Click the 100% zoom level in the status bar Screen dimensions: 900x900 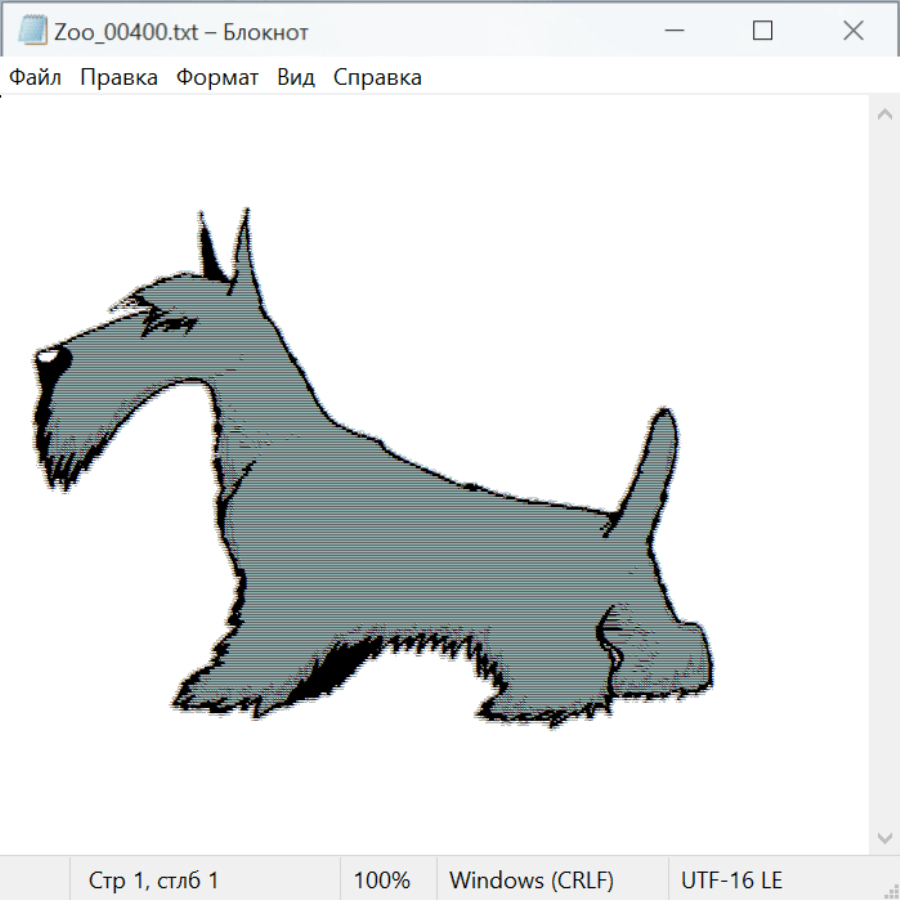pos(382,880)
